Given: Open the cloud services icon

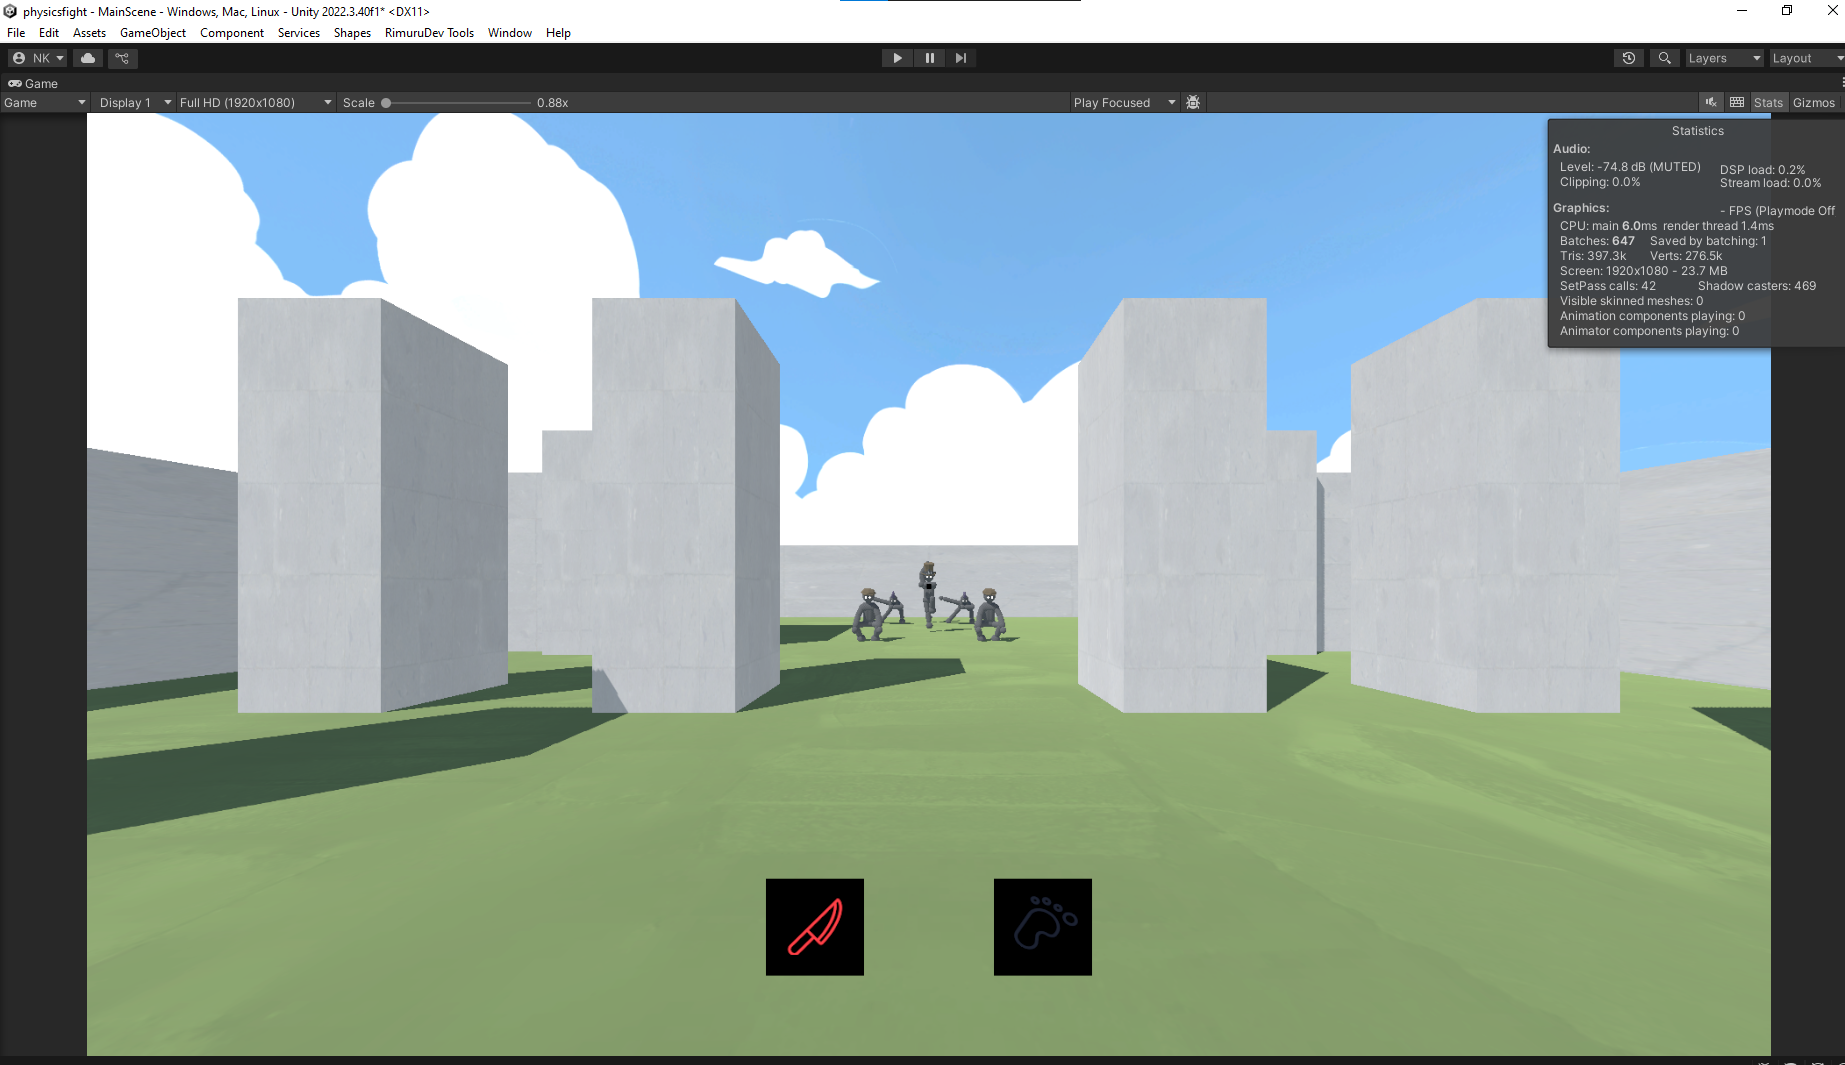Looking at the screenshot, I should 88,58.
